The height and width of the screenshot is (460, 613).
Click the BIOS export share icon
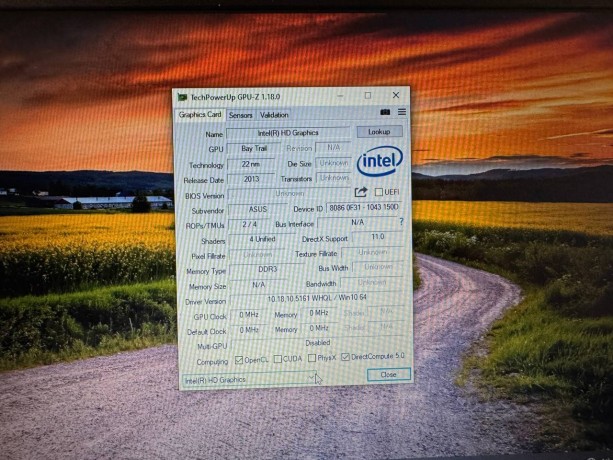click(x=360, y=192)
